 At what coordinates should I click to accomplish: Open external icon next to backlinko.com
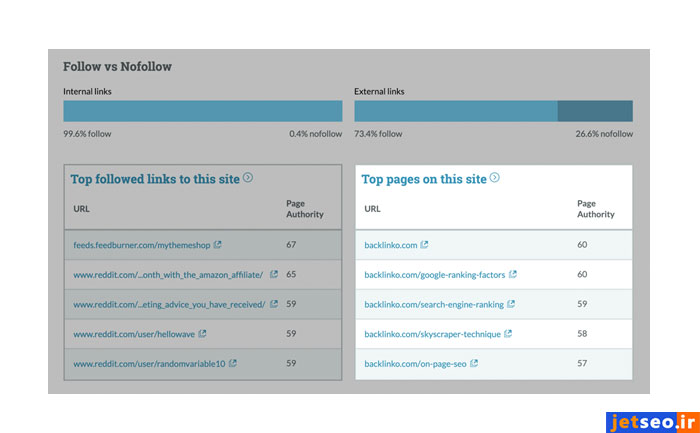[424, 245]
